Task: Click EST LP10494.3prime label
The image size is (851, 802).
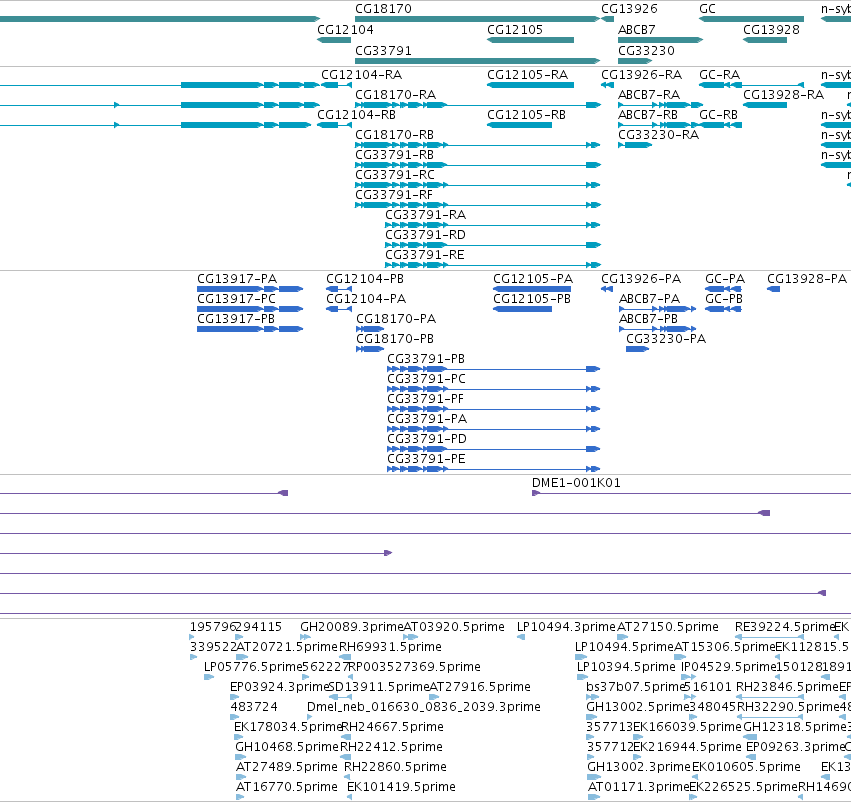Action: pos(567,627)
